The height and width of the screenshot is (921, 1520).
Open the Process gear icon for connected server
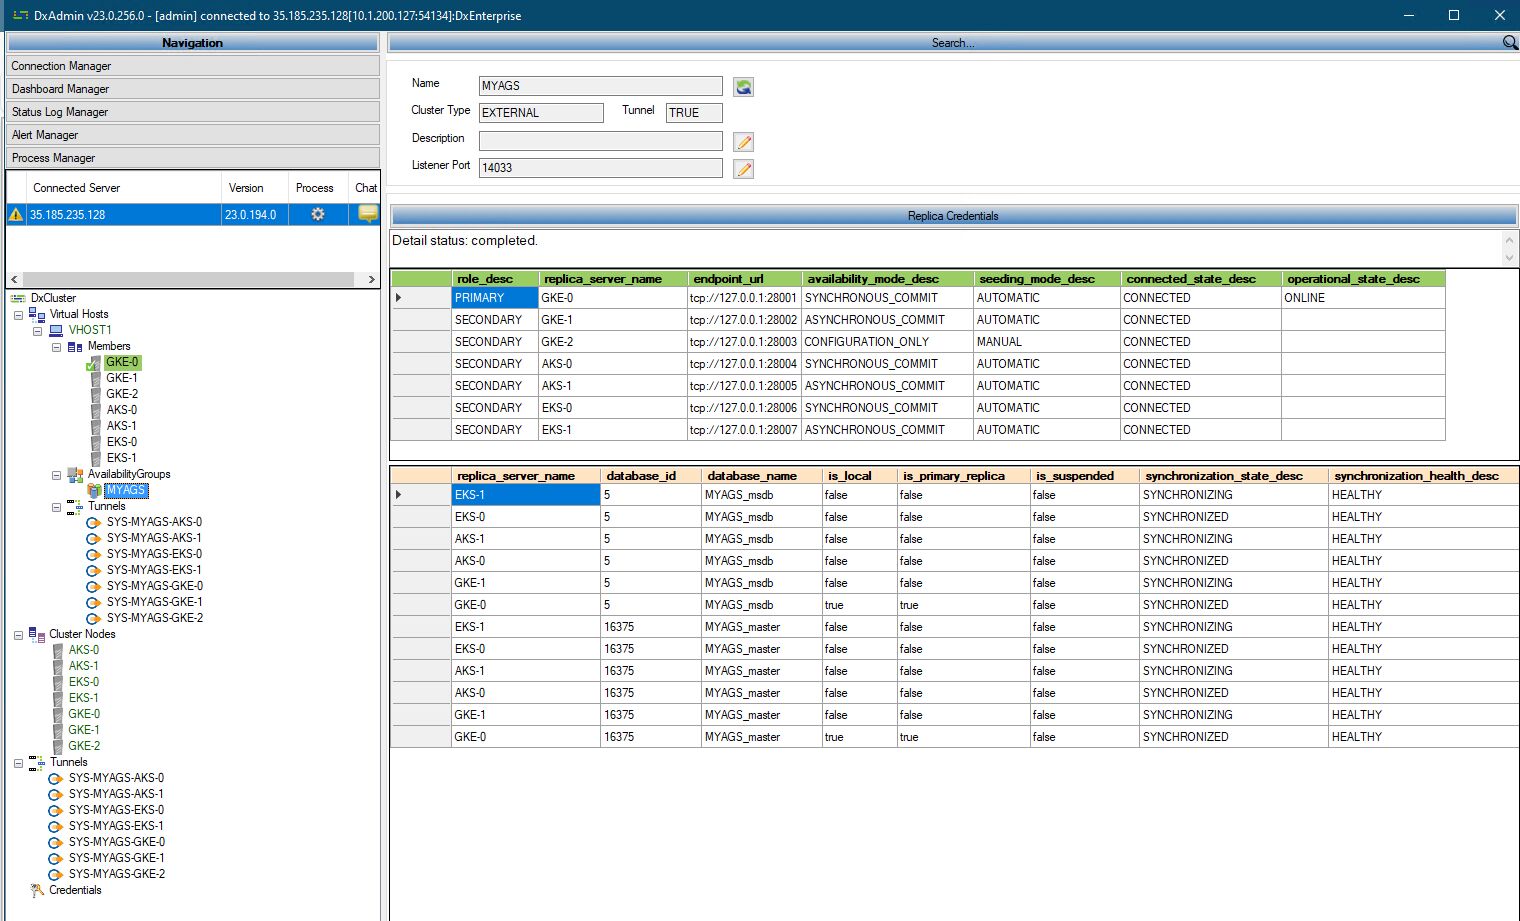tap(318, 214)
